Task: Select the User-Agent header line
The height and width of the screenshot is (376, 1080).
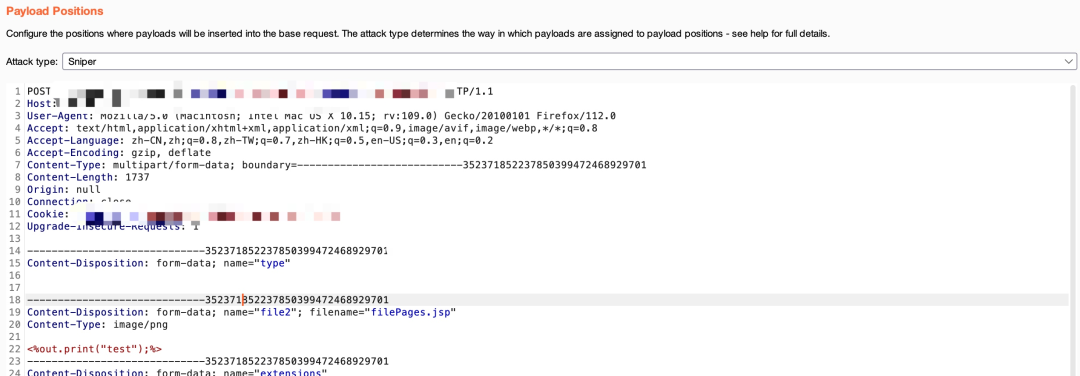Action: coord(321,116)
